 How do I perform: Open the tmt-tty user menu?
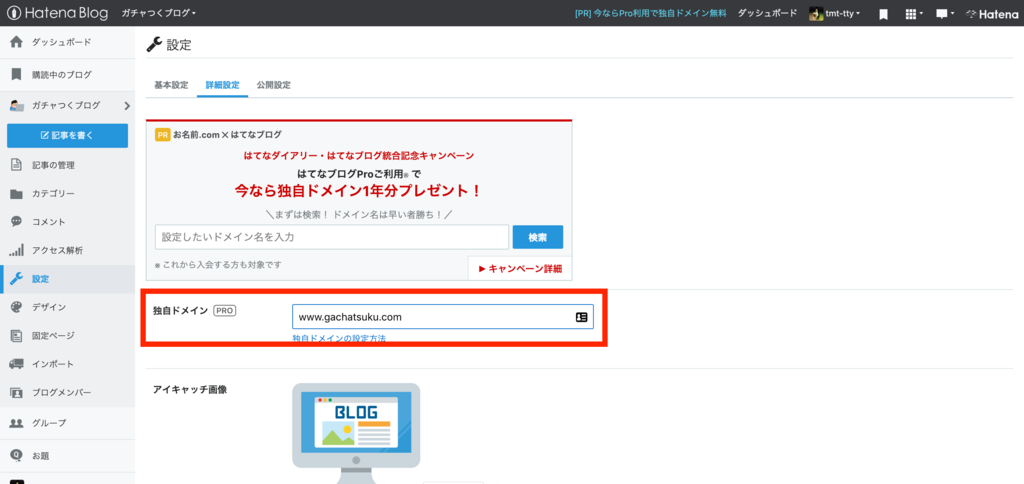pos(835,13)
